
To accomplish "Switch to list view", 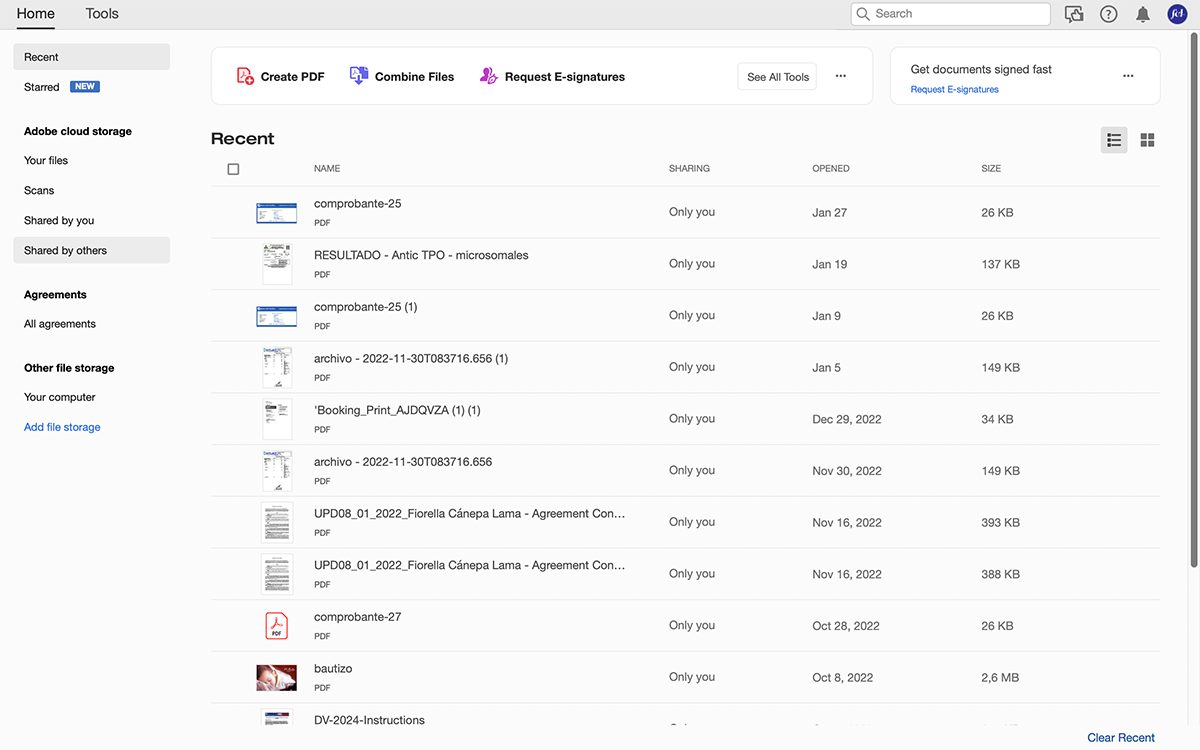I will click(x=1114, y=140).
